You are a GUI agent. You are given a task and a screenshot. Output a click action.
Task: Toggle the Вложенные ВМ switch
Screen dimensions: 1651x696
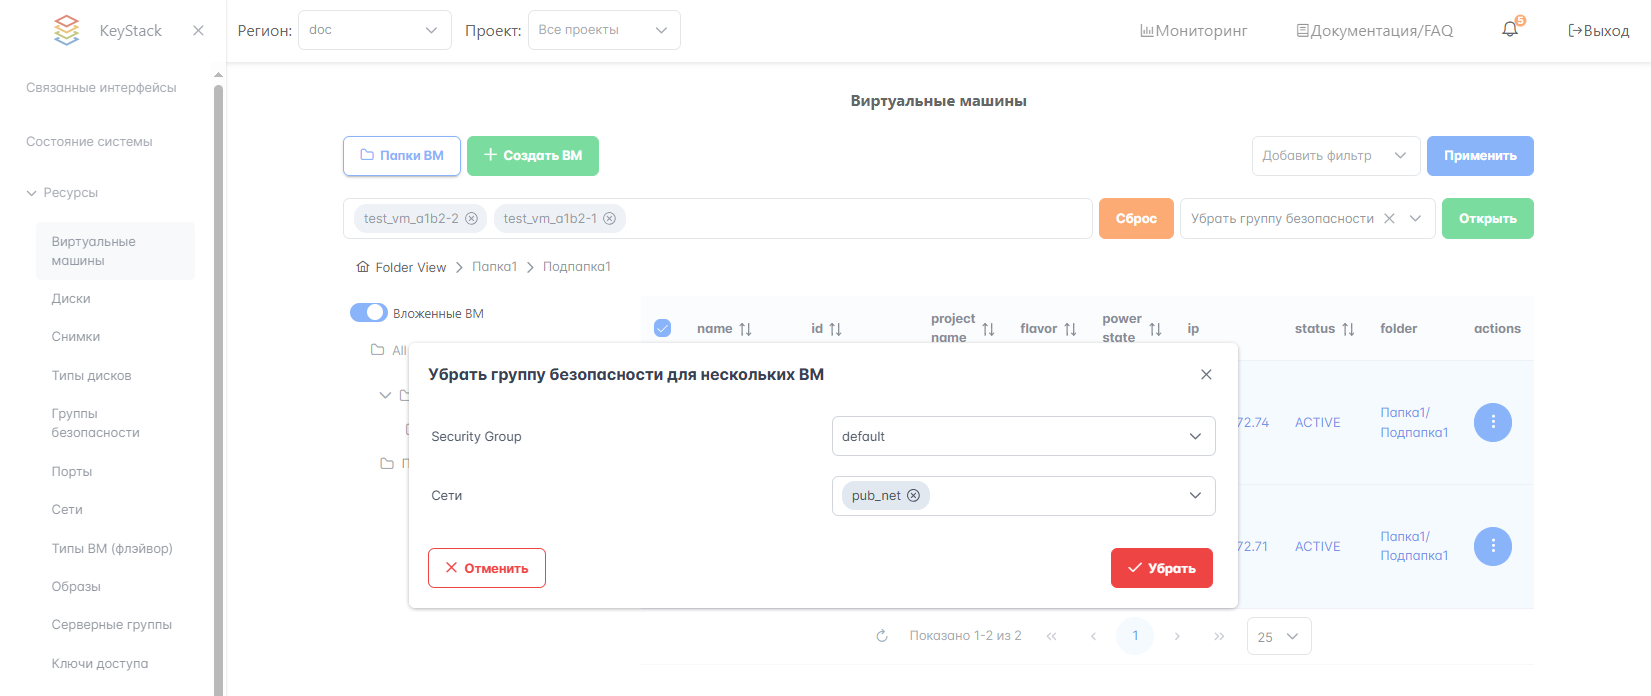click(x=368, y=313)
